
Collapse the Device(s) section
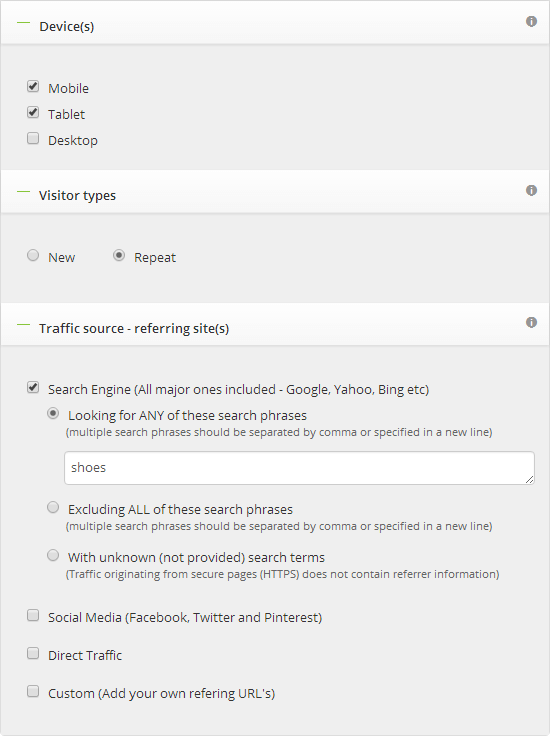click(23, 23)
